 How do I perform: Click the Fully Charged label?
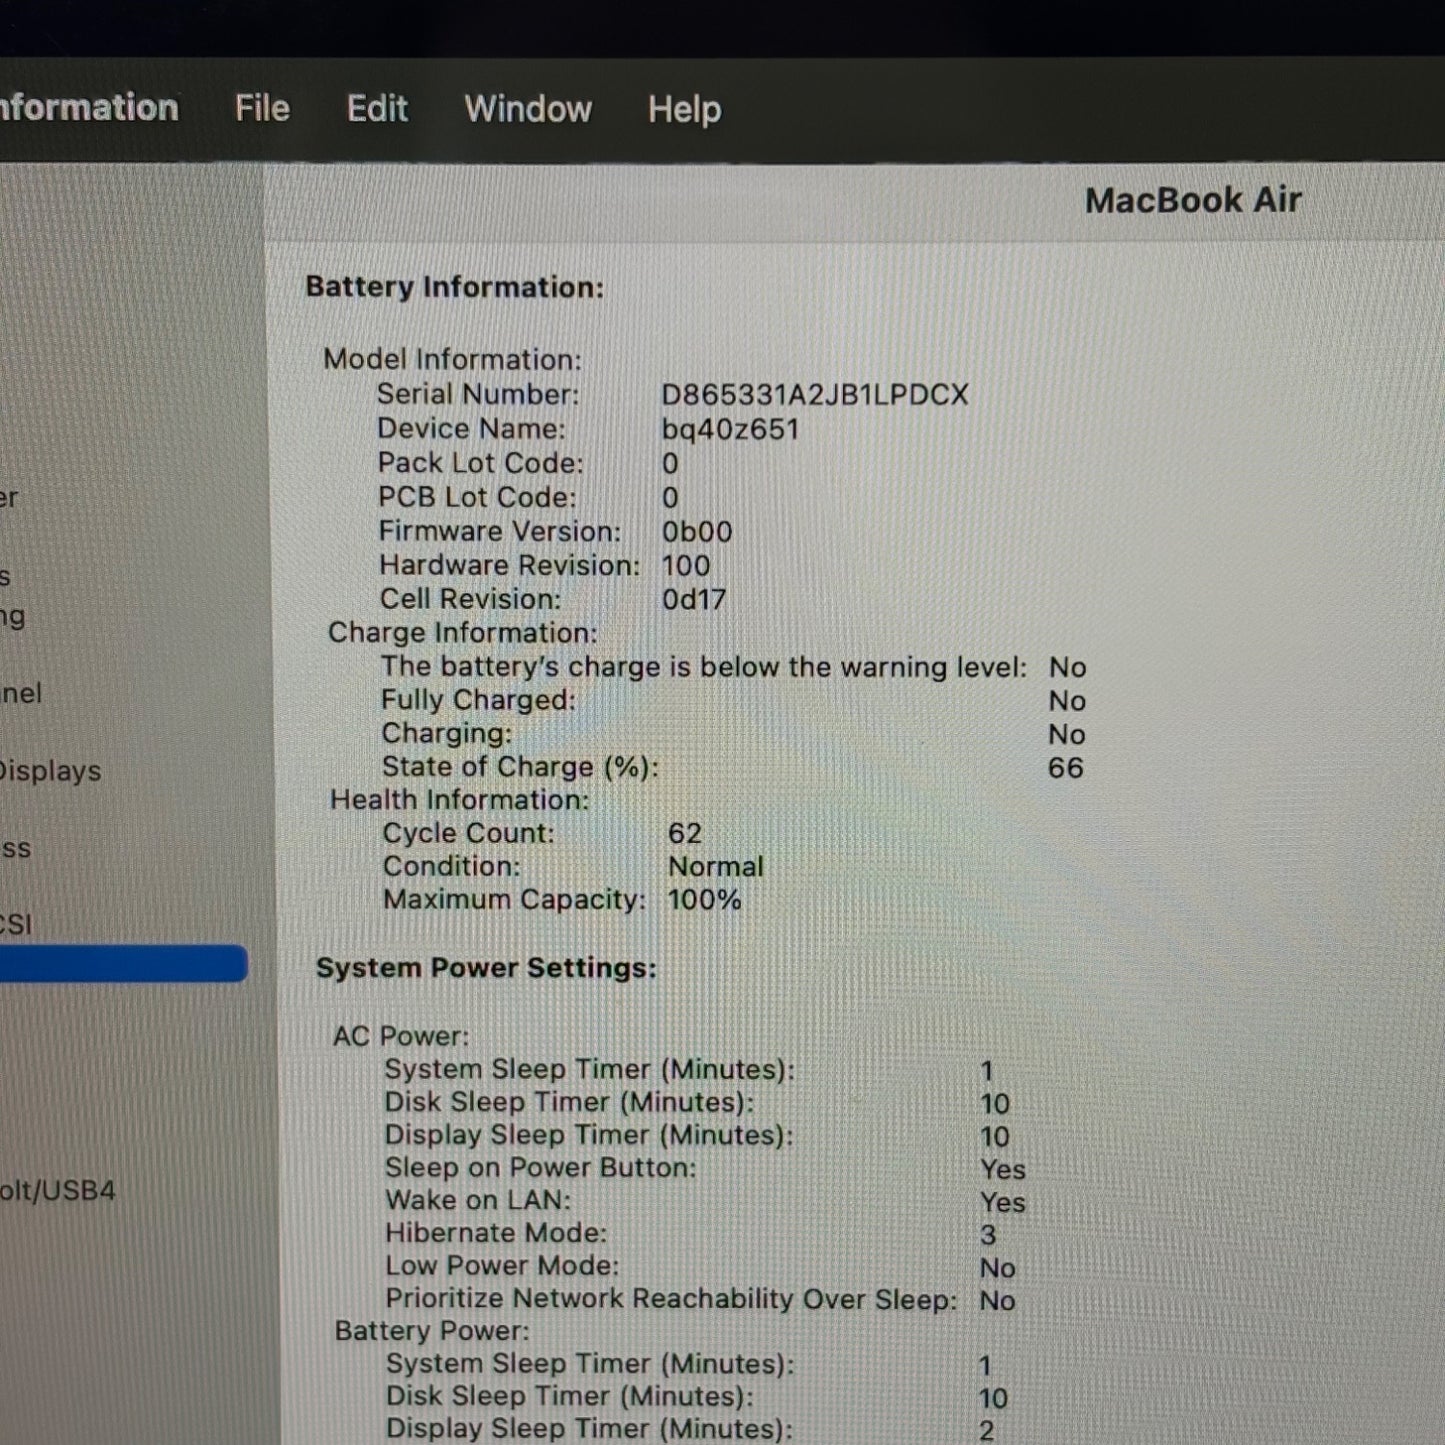(478, 700)
